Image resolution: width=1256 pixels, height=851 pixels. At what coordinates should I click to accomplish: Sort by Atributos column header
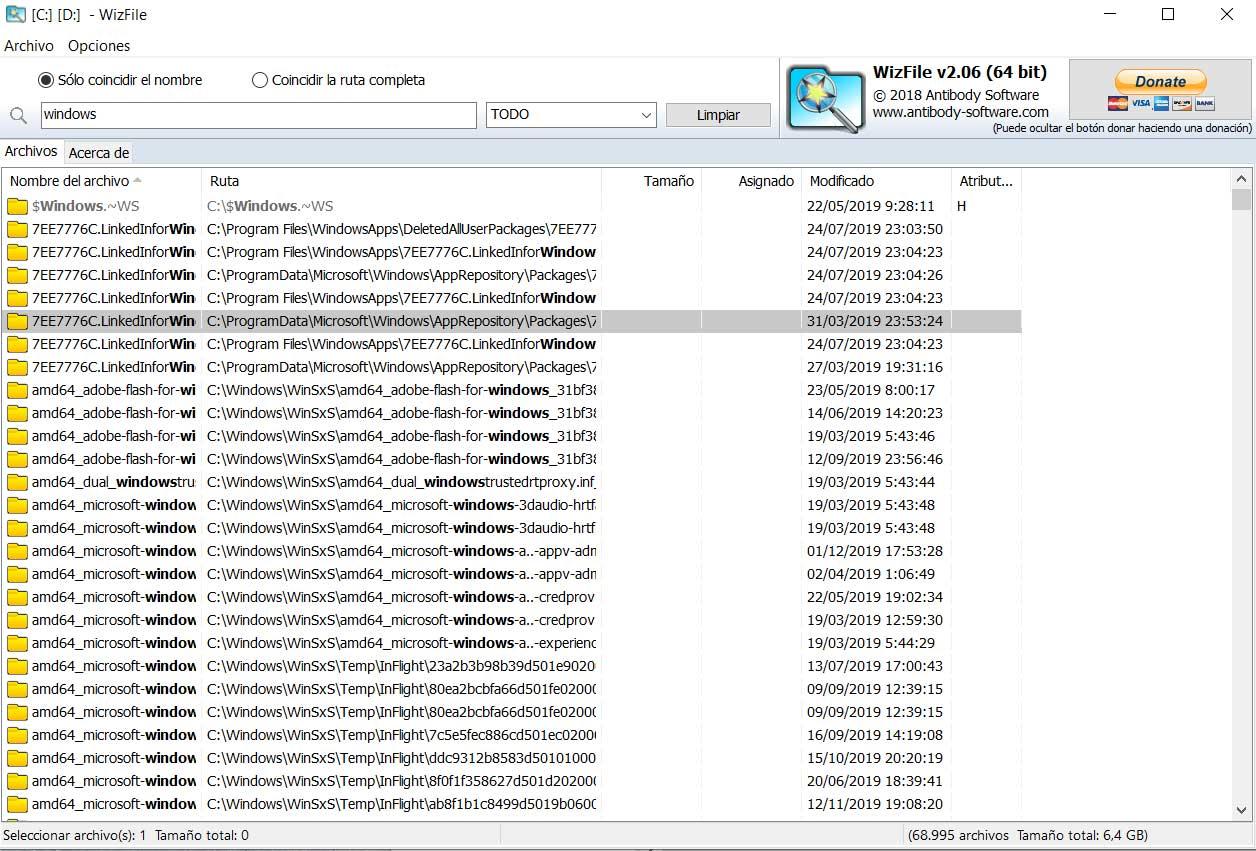click(x=986, y=181)
